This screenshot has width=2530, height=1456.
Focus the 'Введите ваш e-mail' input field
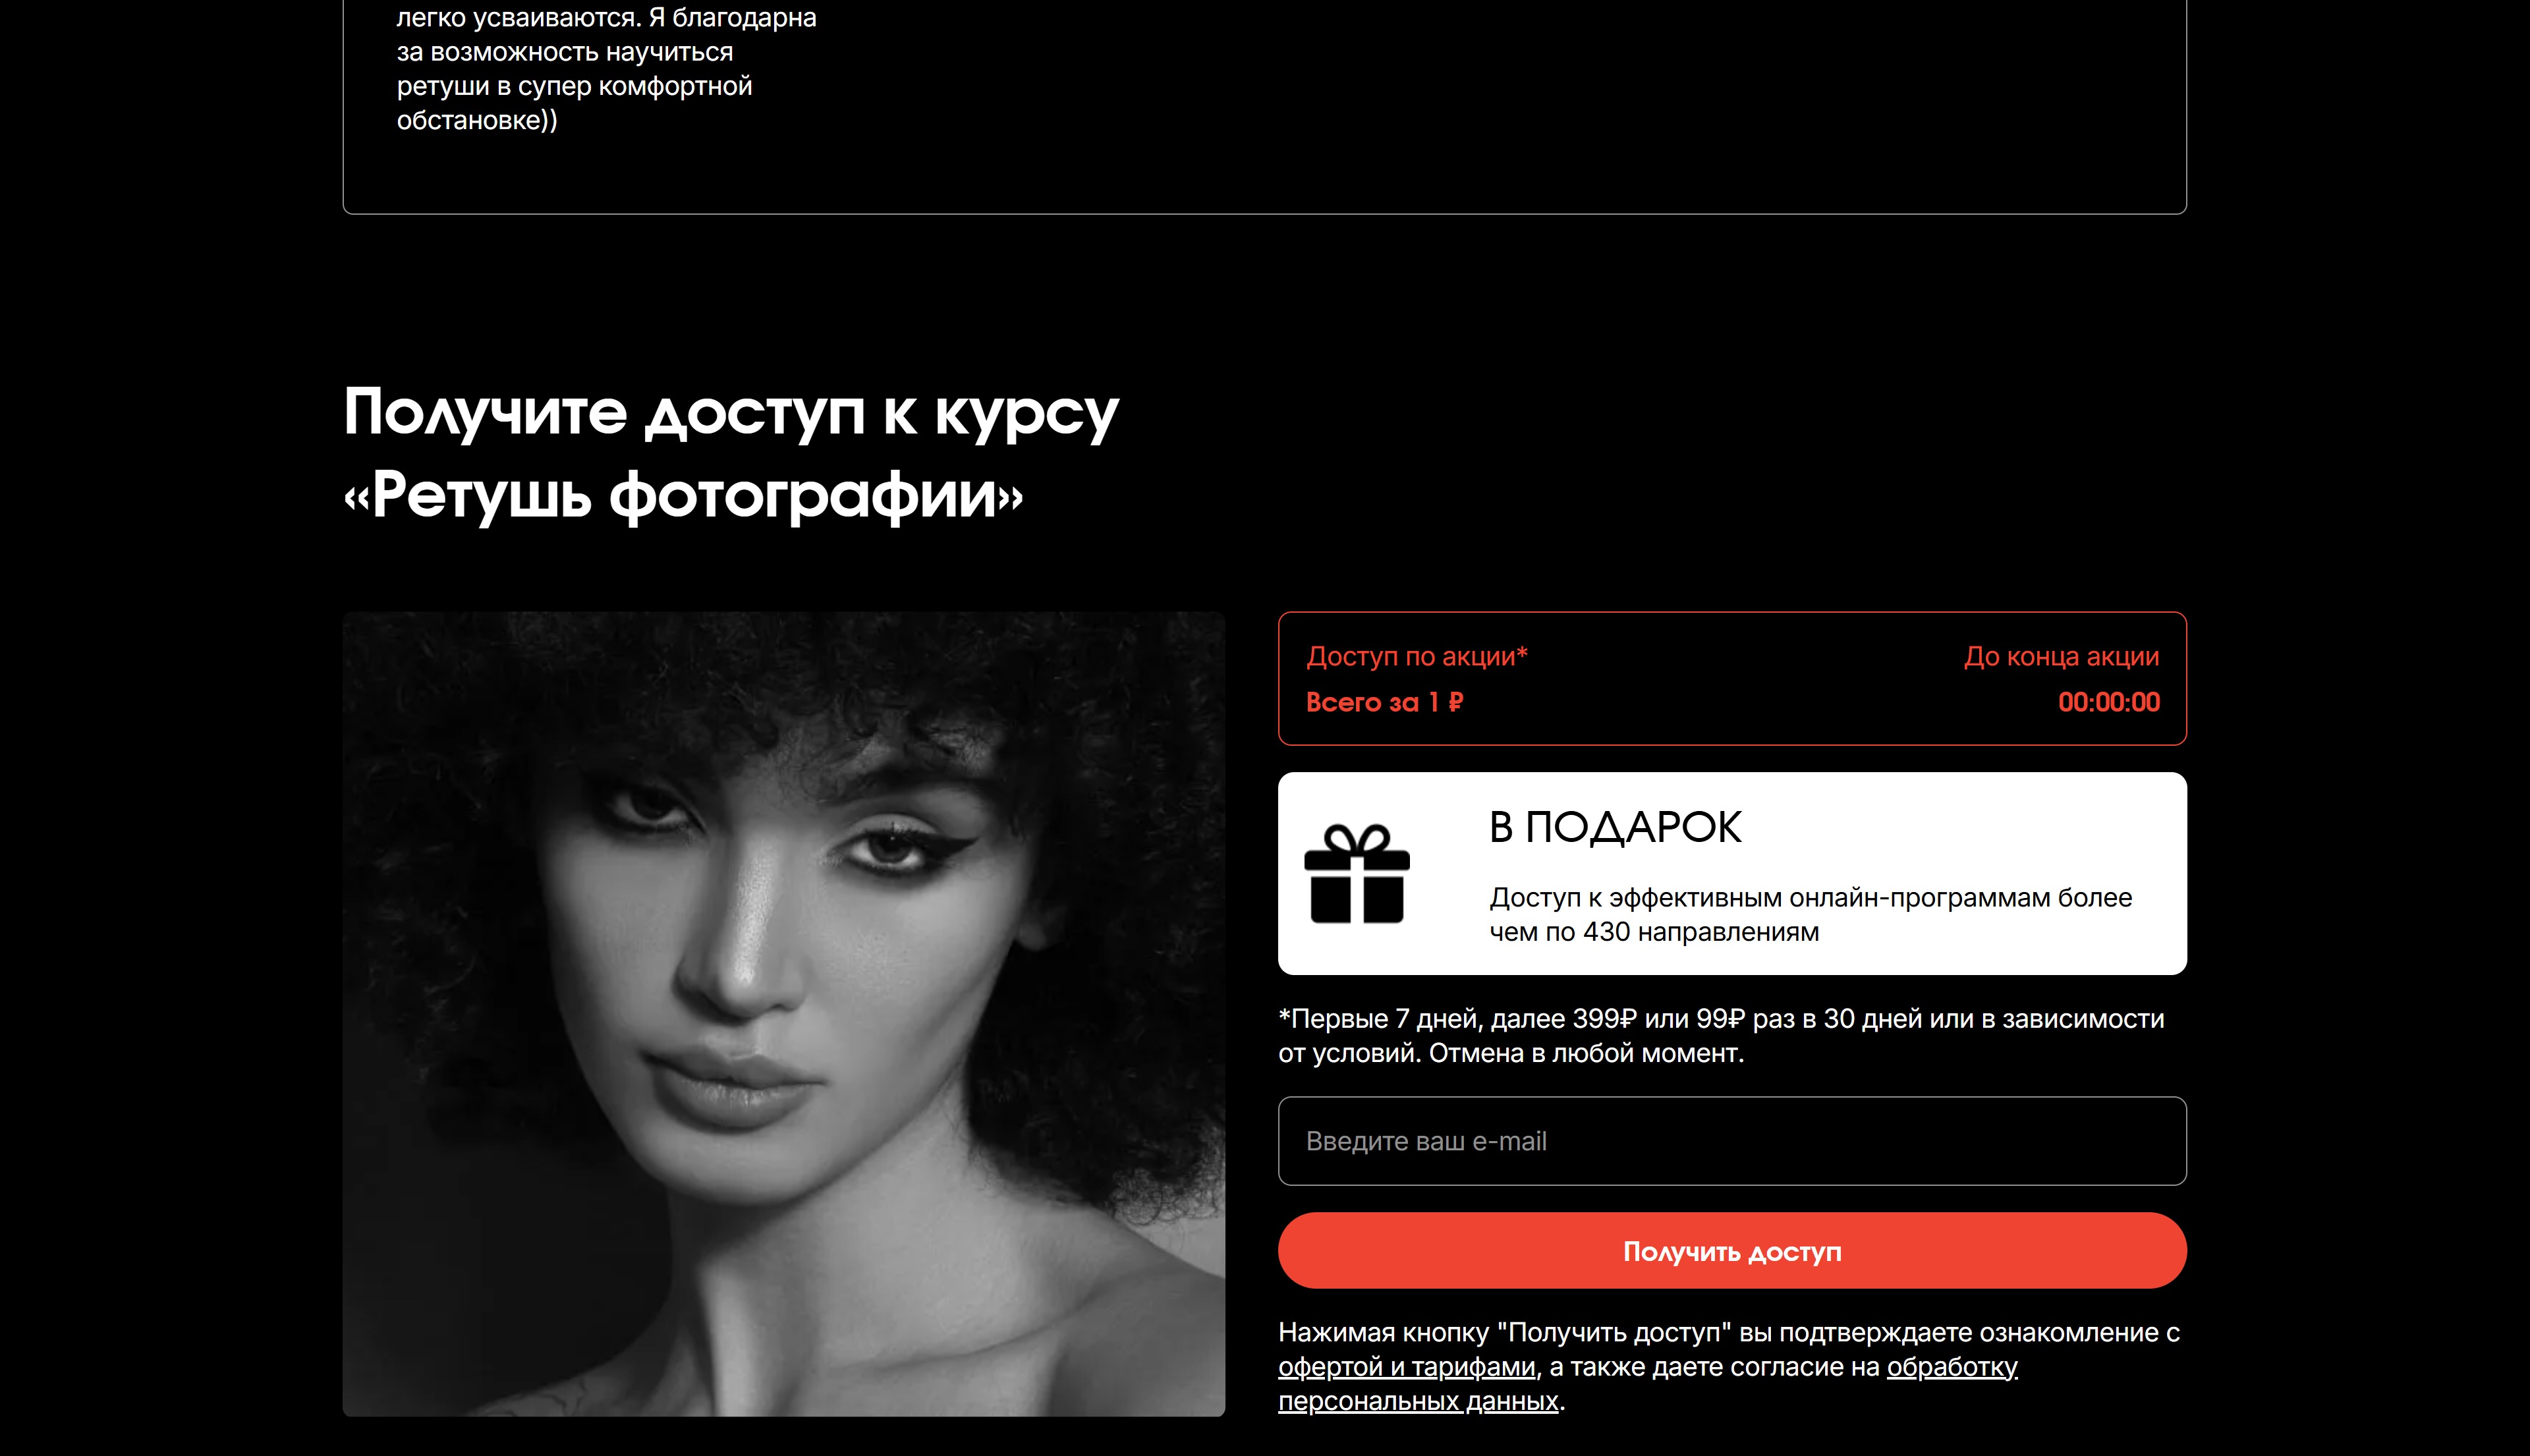point(1732,1141)
